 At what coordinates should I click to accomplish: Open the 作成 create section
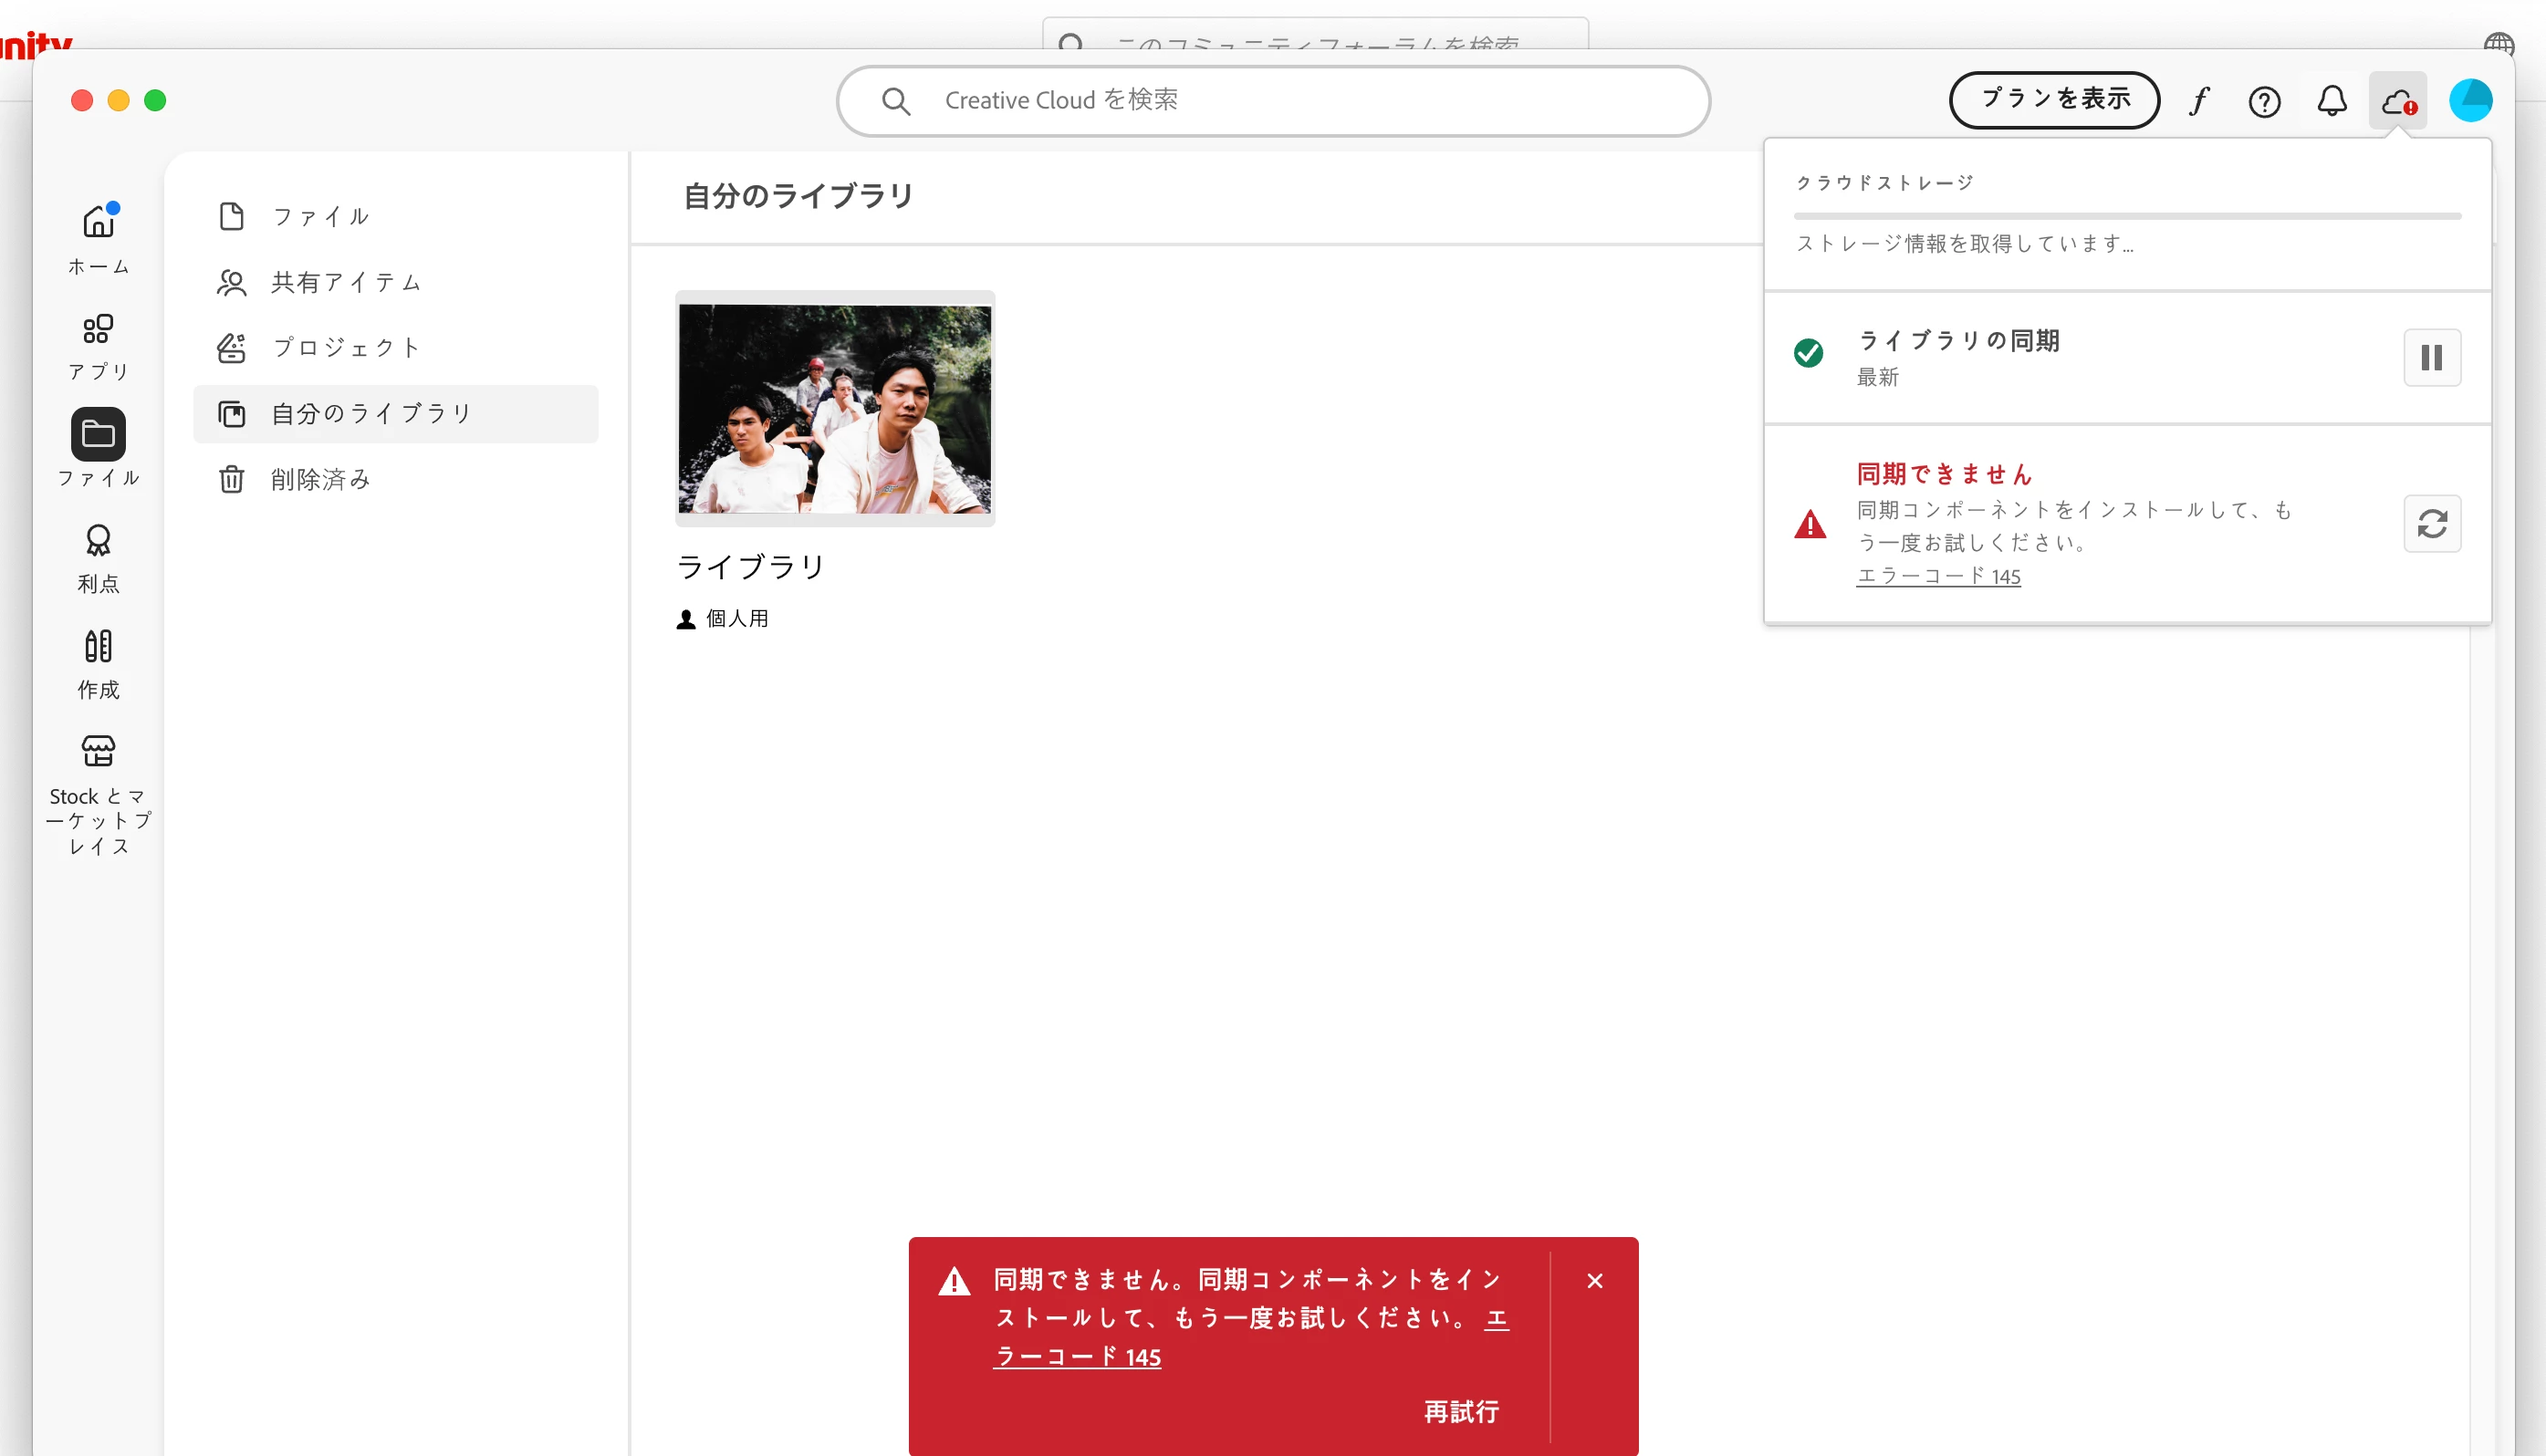98,647
